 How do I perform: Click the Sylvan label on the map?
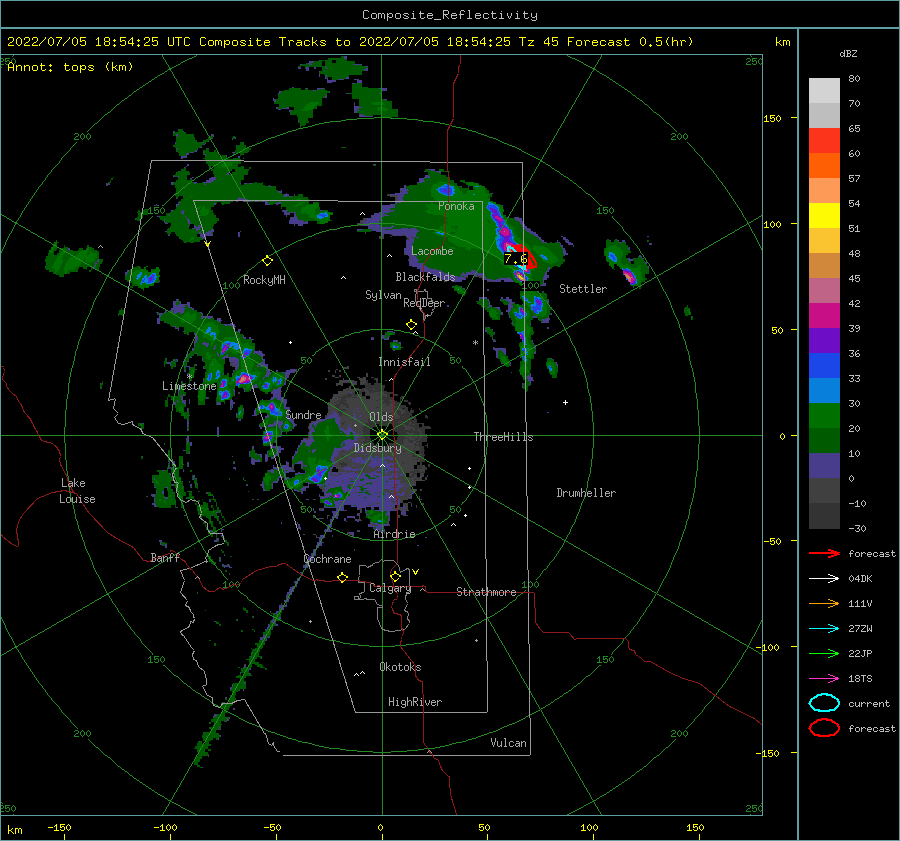coord(383,295)
